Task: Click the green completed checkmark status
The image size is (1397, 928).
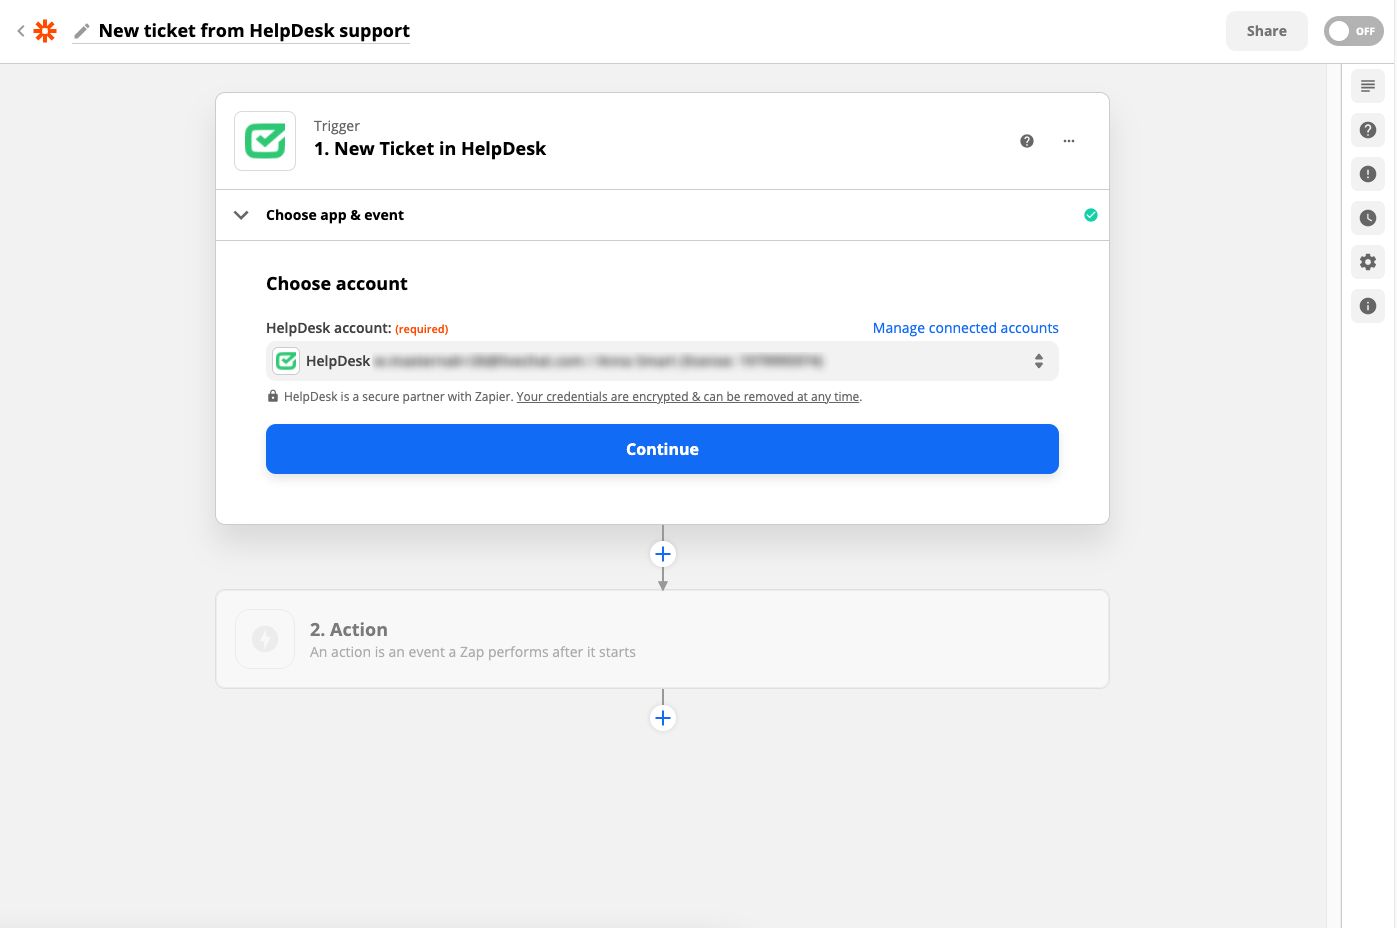Action: tap(1091, 215)
